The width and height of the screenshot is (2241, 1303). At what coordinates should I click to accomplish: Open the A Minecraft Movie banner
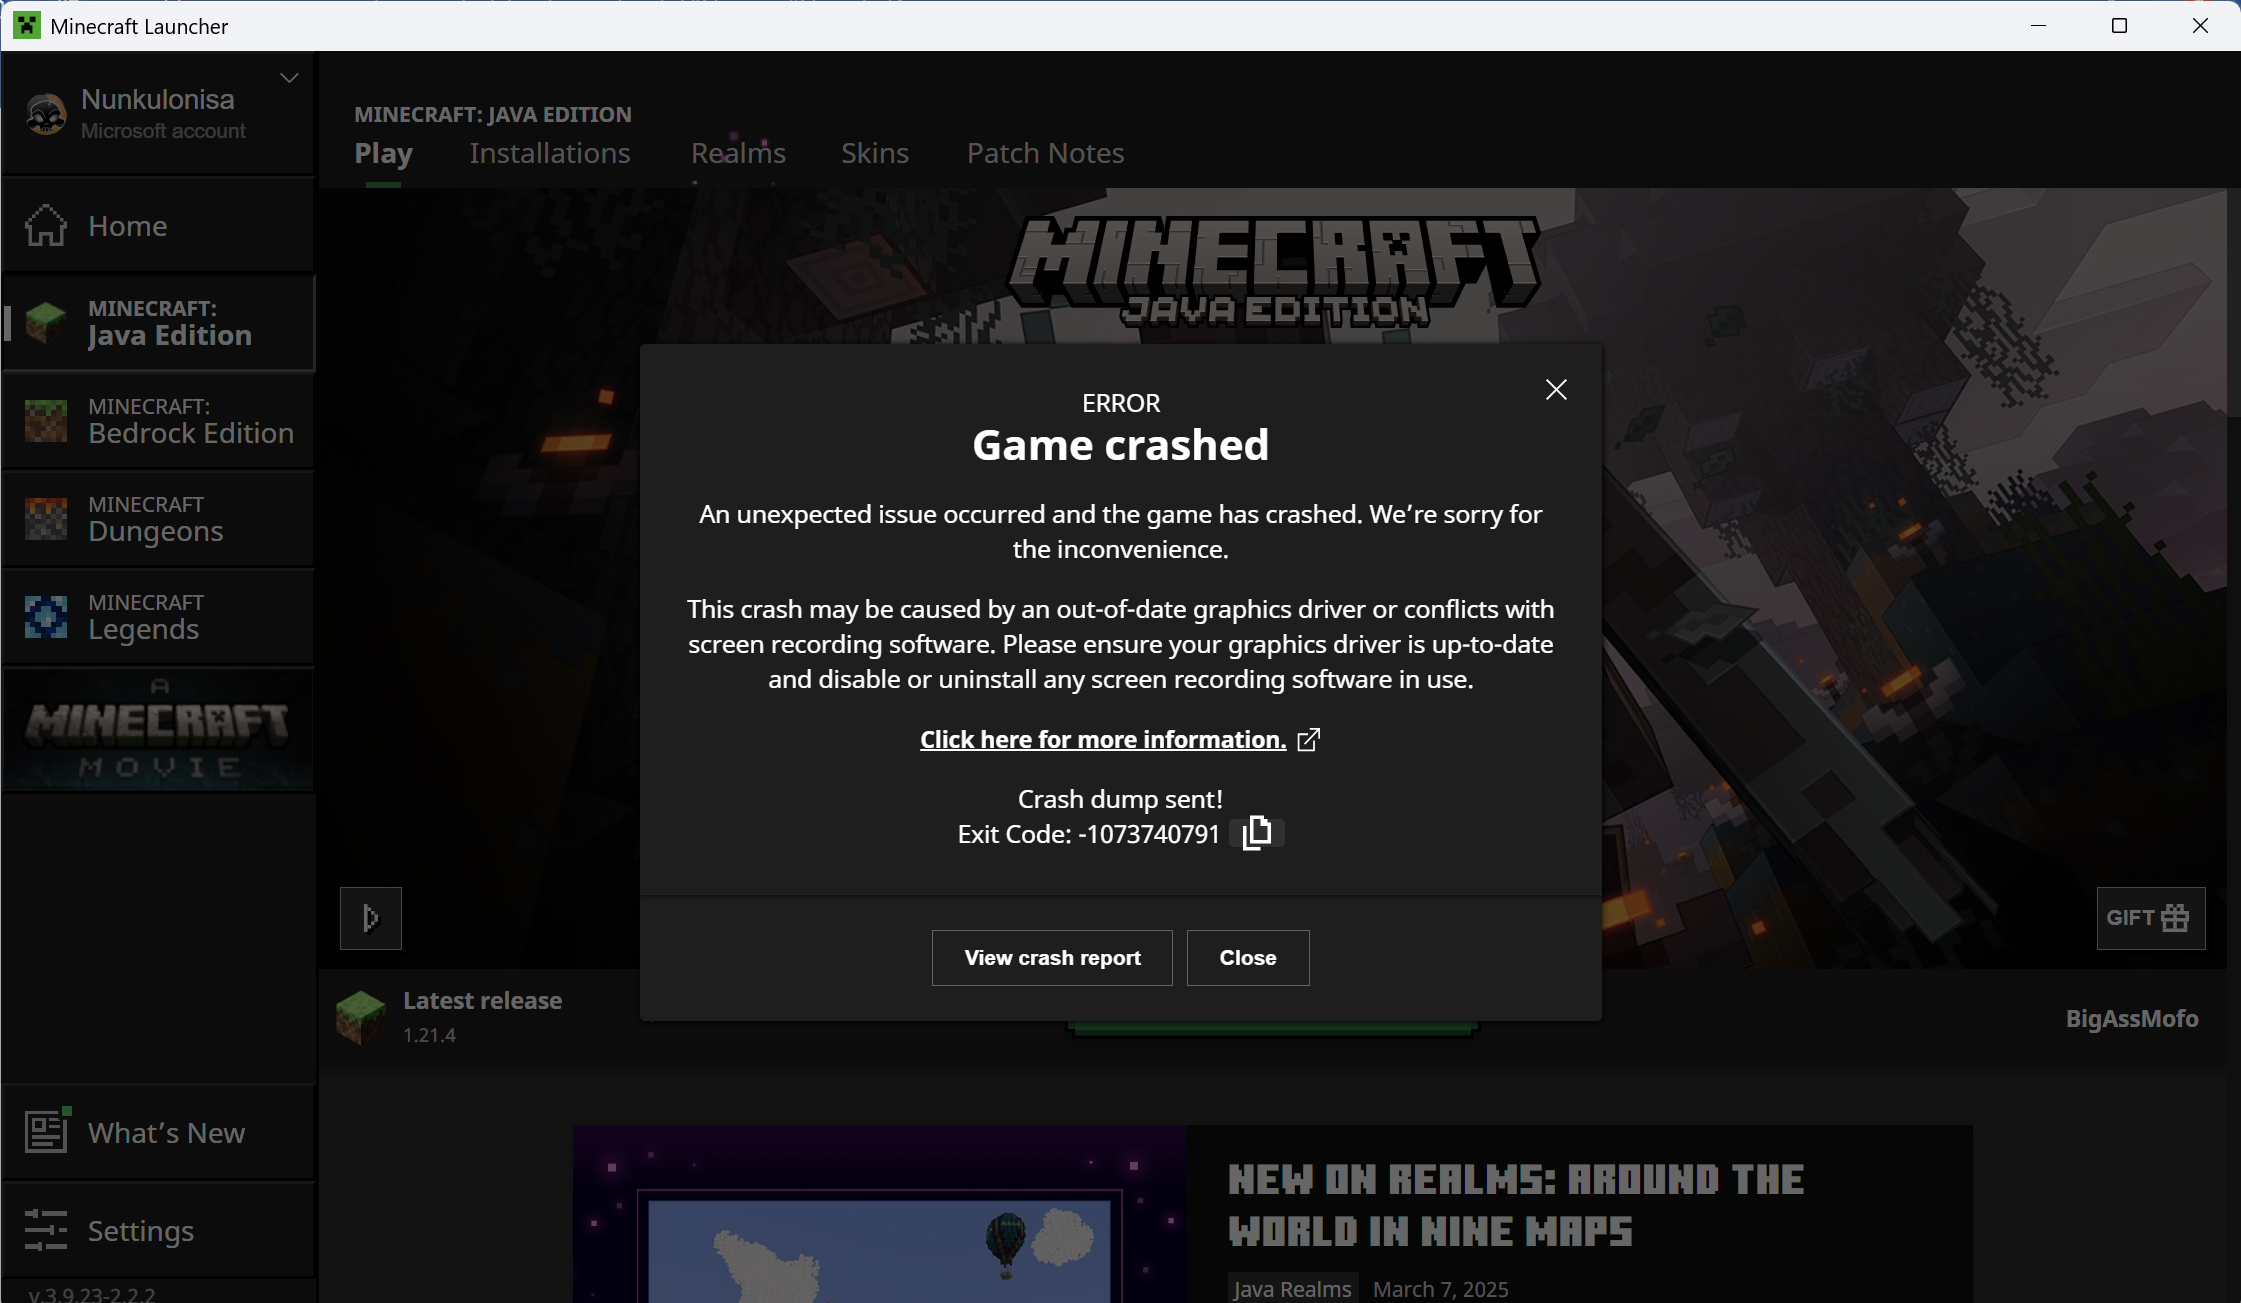click(158, 730)
